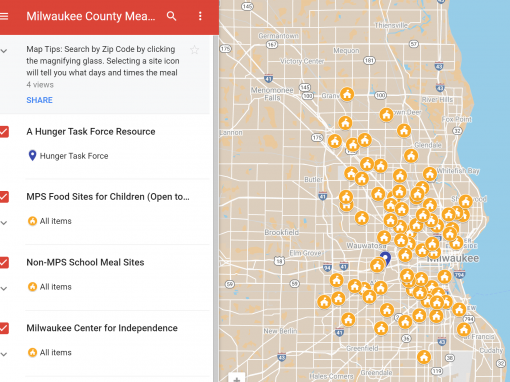Click the meal site marker near Shorewood
The image size is (510, 382).
(466, 201)
